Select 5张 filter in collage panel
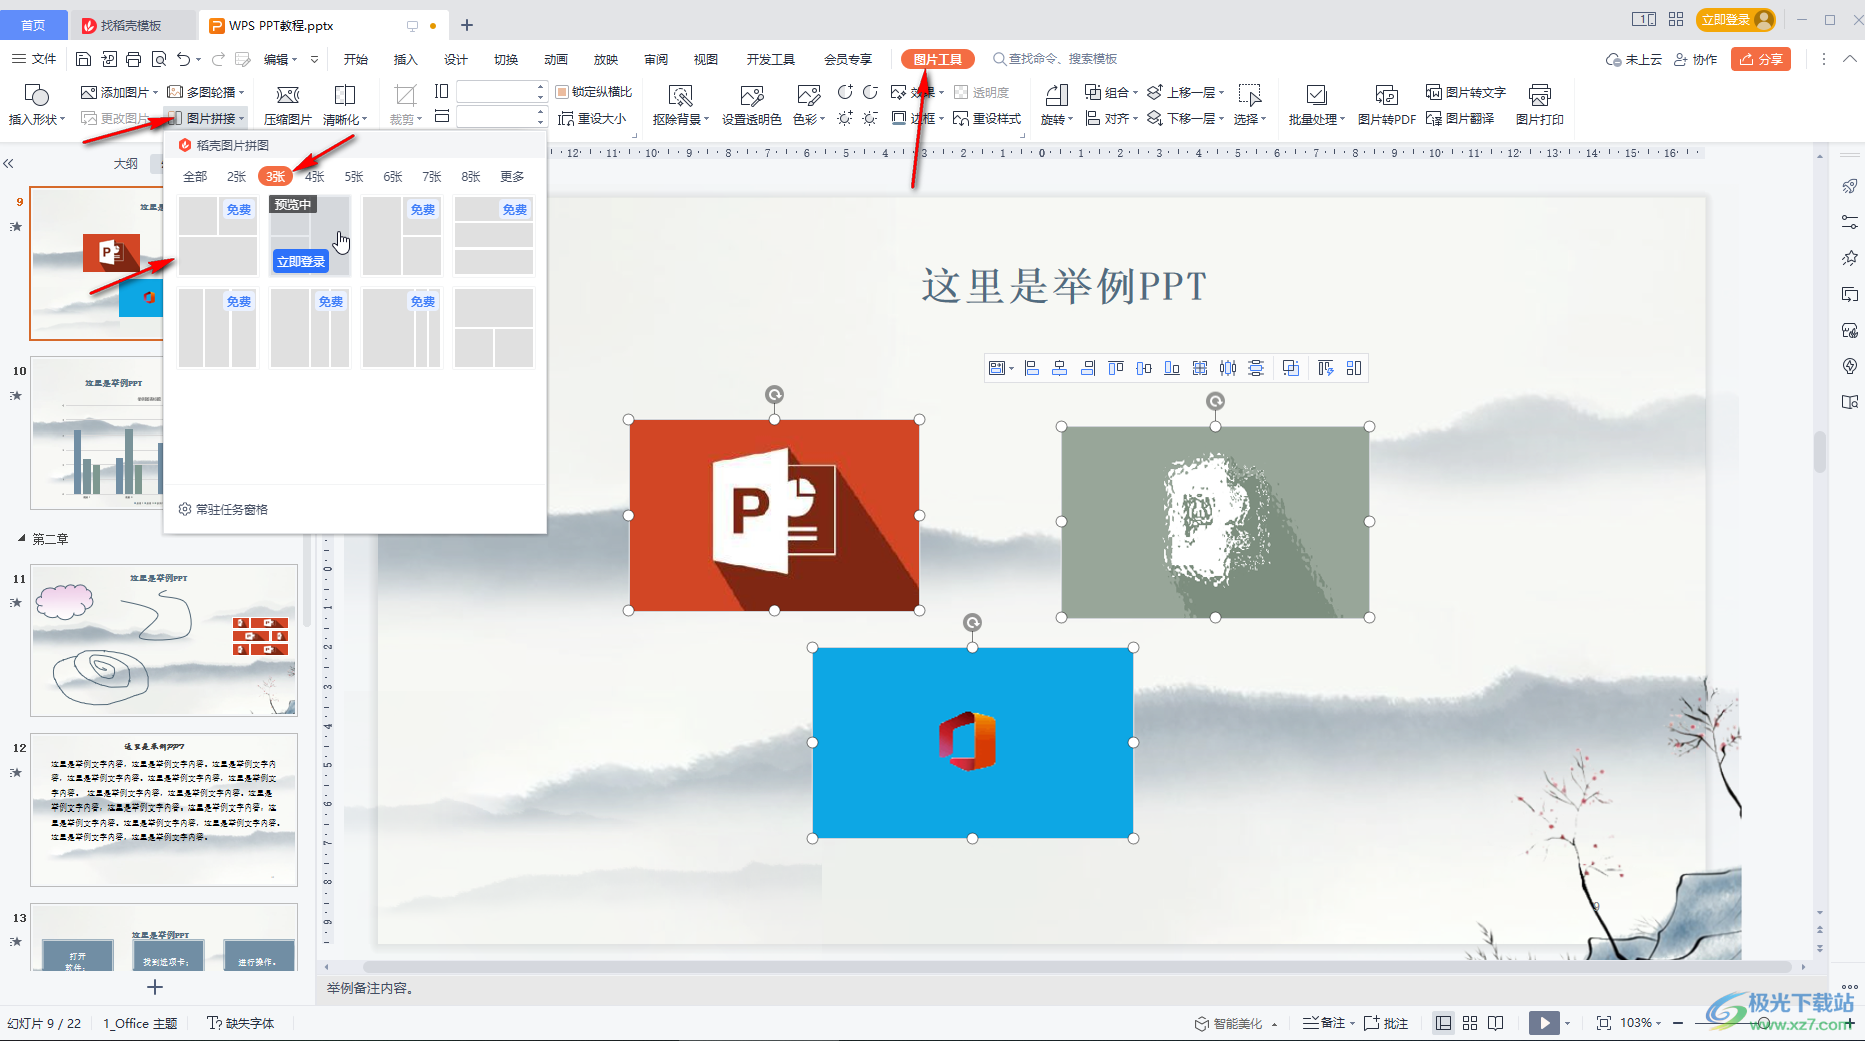1865x1041 pixels. (x=354, y=176)
